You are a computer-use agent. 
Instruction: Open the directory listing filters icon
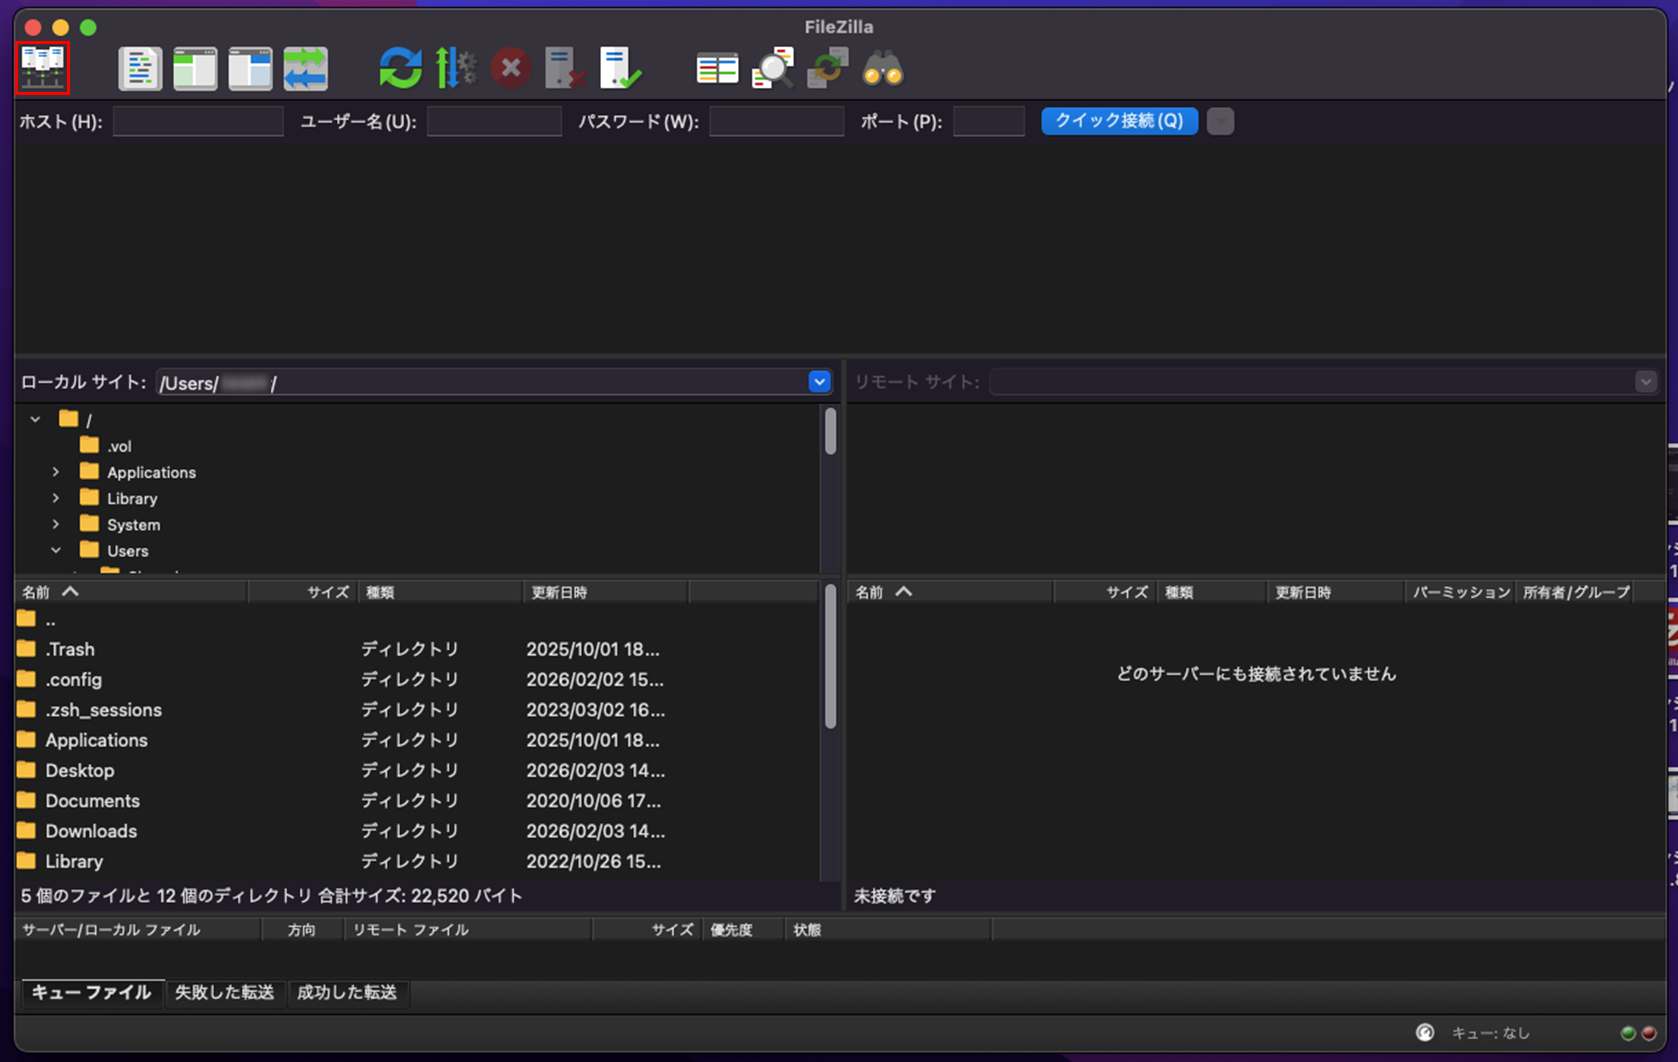(716, 69)
